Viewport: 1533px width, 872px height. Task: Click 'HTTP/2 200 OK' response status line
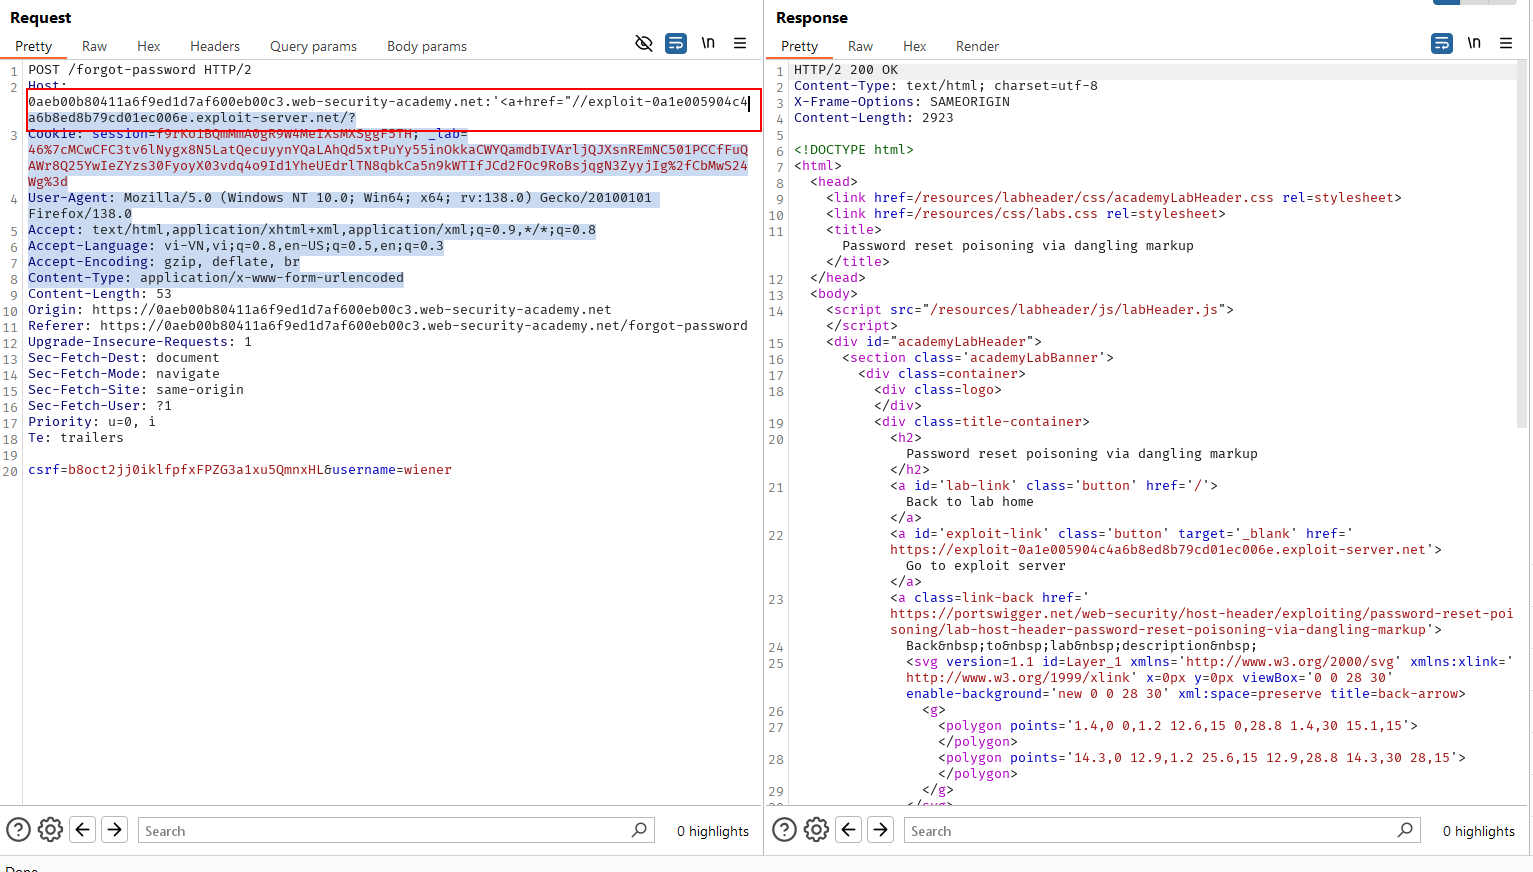(x=846, y=70)
